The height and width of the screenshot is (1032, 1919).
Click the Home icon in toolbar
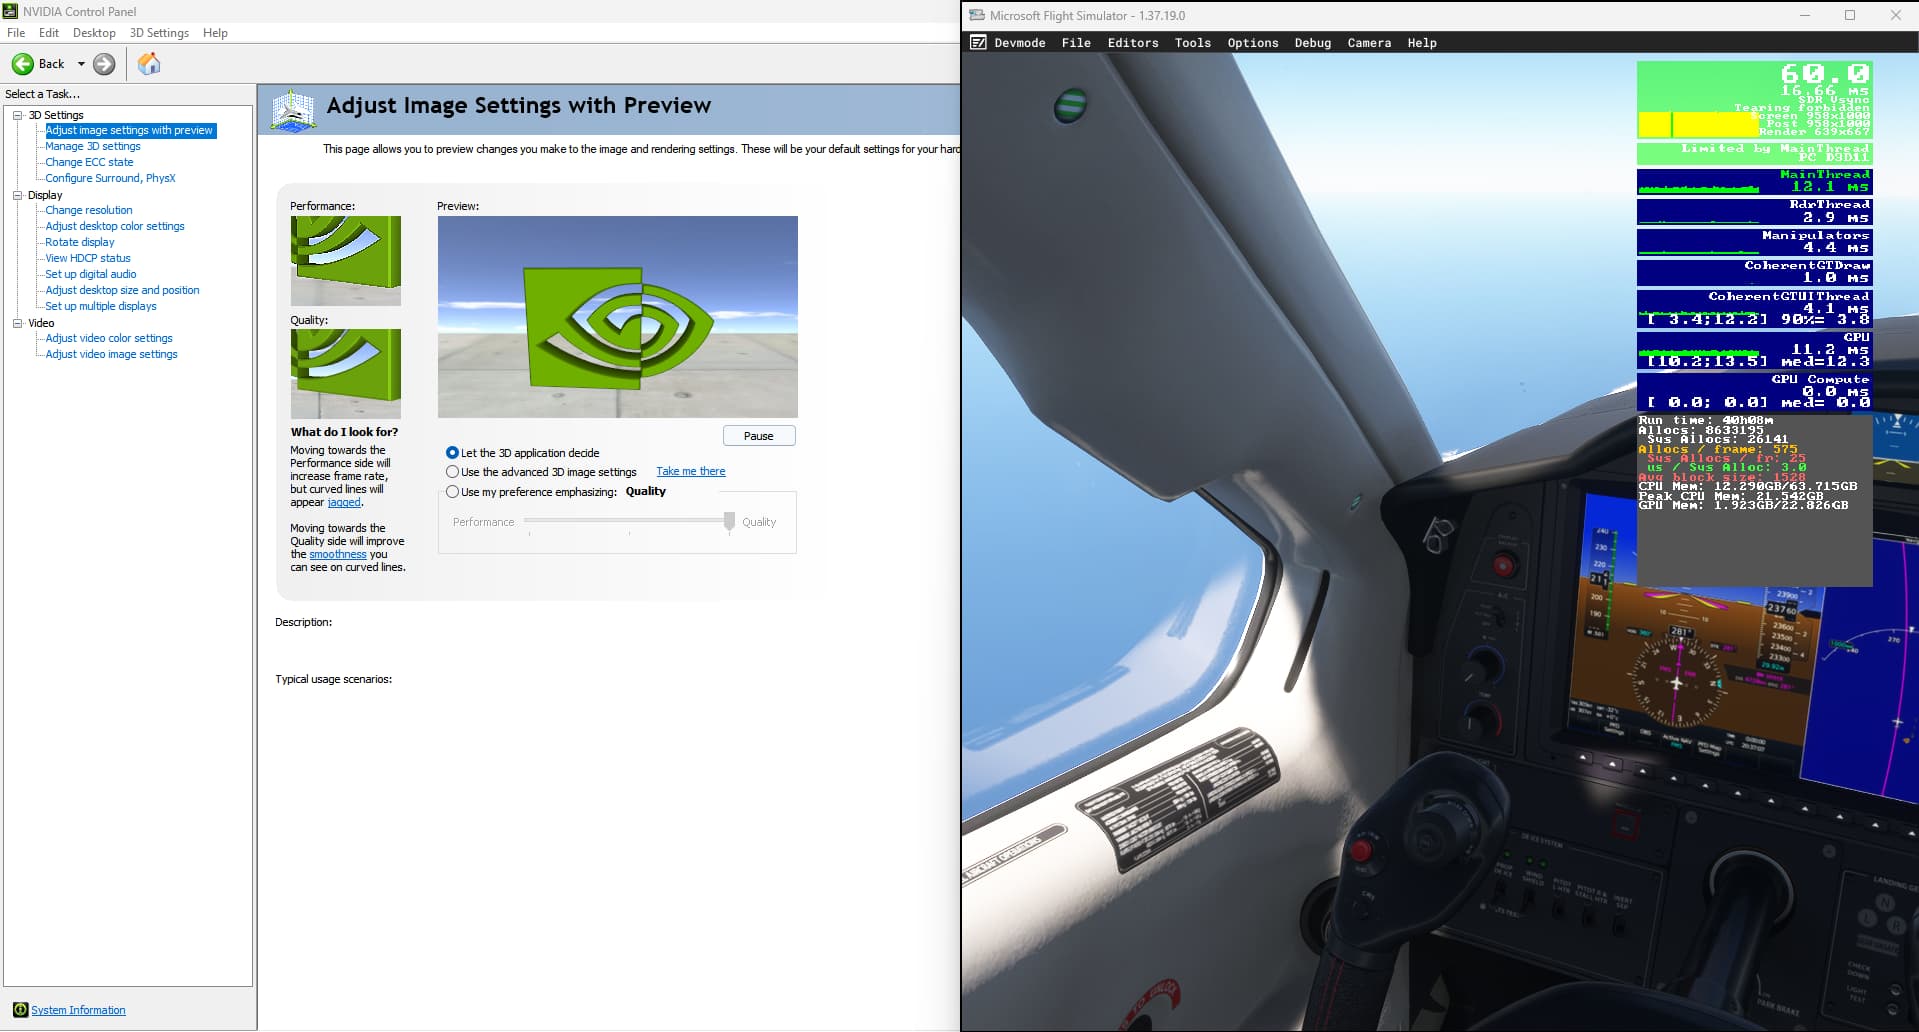click(x=149, y=64)
